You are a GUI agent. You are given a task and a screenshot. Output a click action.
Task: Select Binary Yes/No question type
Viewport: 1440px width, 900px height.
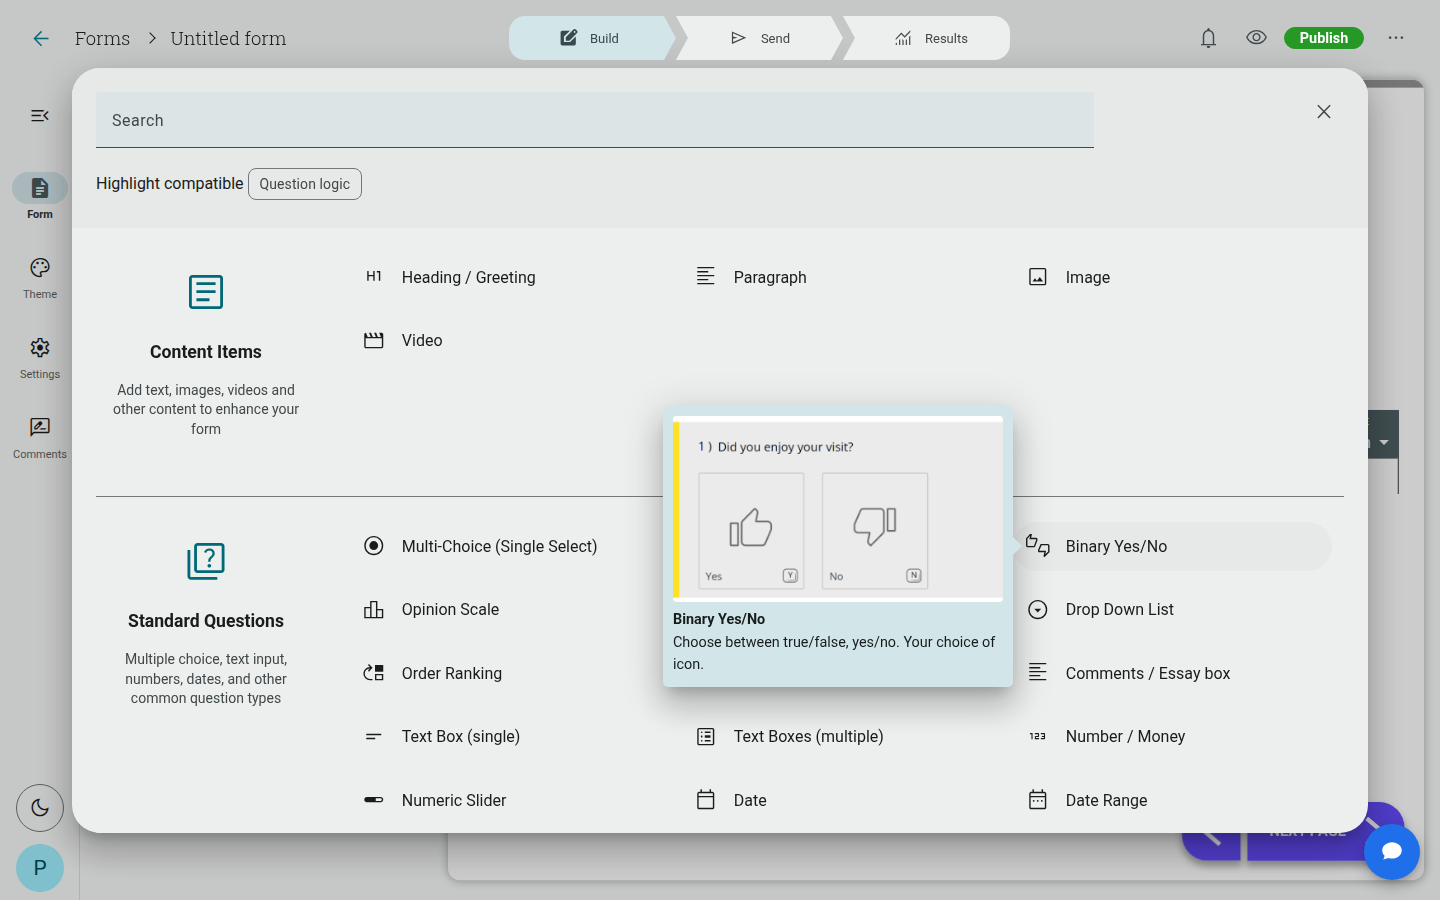(1172, 546)
